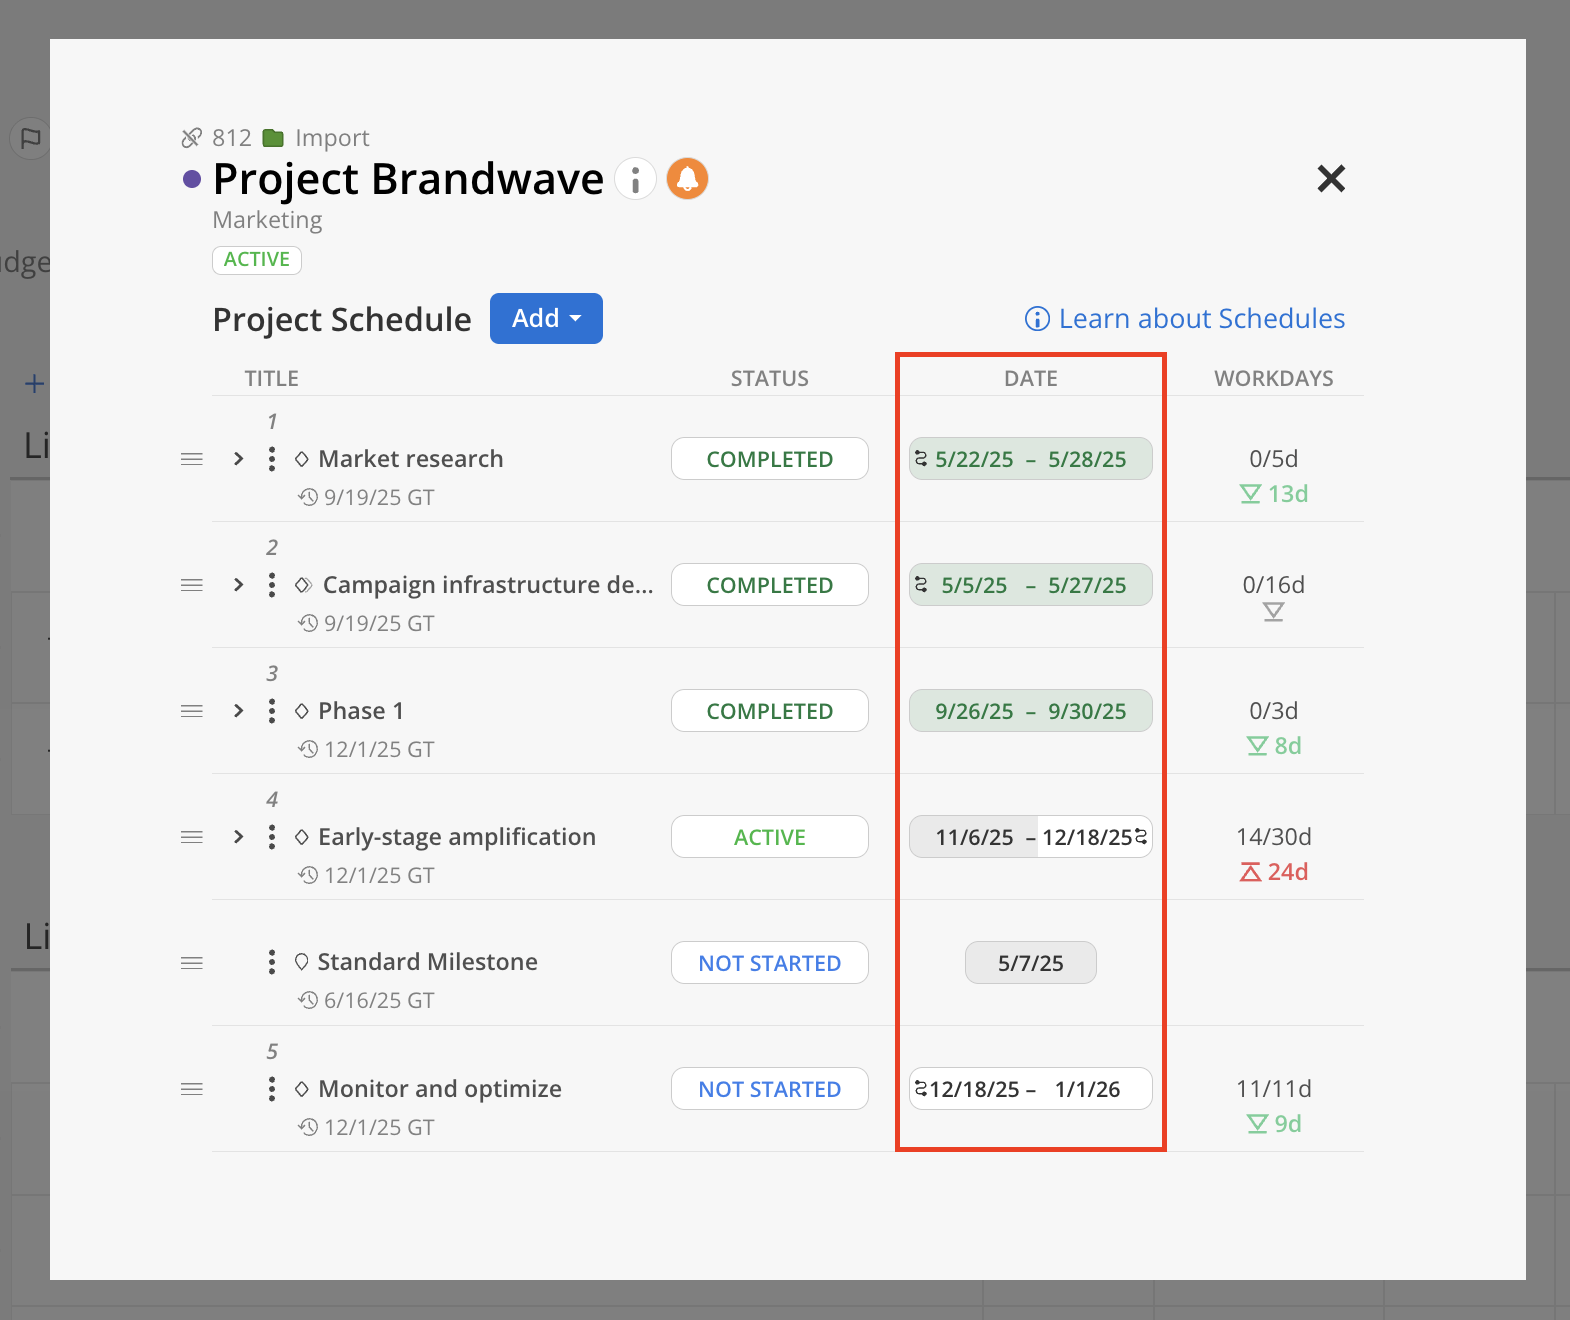
Task: Expand the Campaign infrastructure row
Action: (238, 585)
